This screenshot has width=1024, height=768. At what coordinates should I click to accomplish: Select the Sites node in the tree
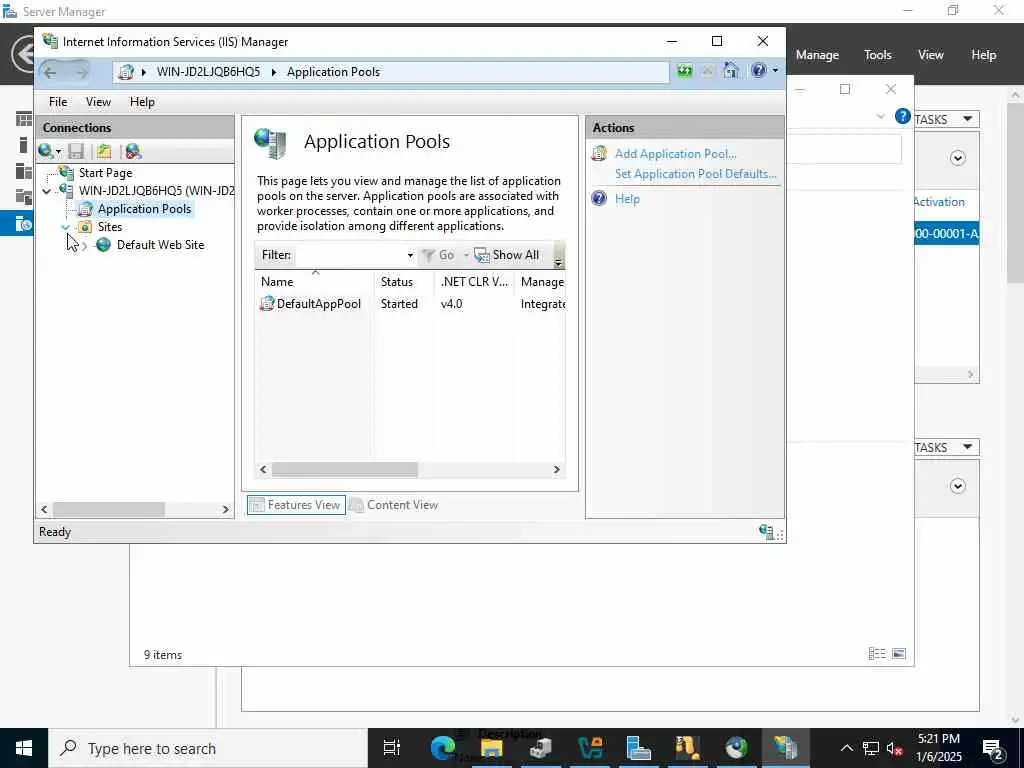110,227
